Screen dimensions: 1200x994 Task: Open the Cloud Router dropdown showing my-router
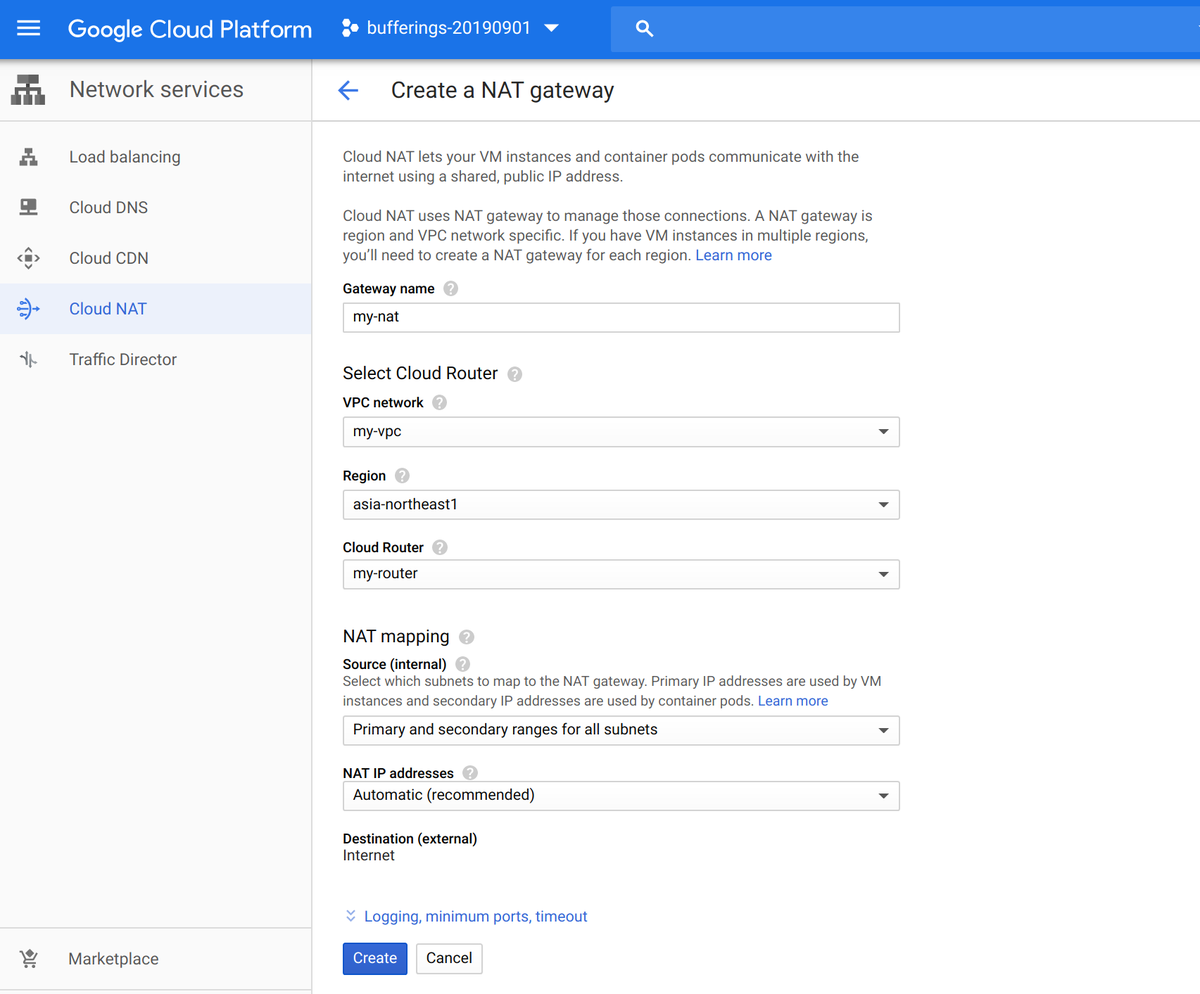[x=621, y=574]
